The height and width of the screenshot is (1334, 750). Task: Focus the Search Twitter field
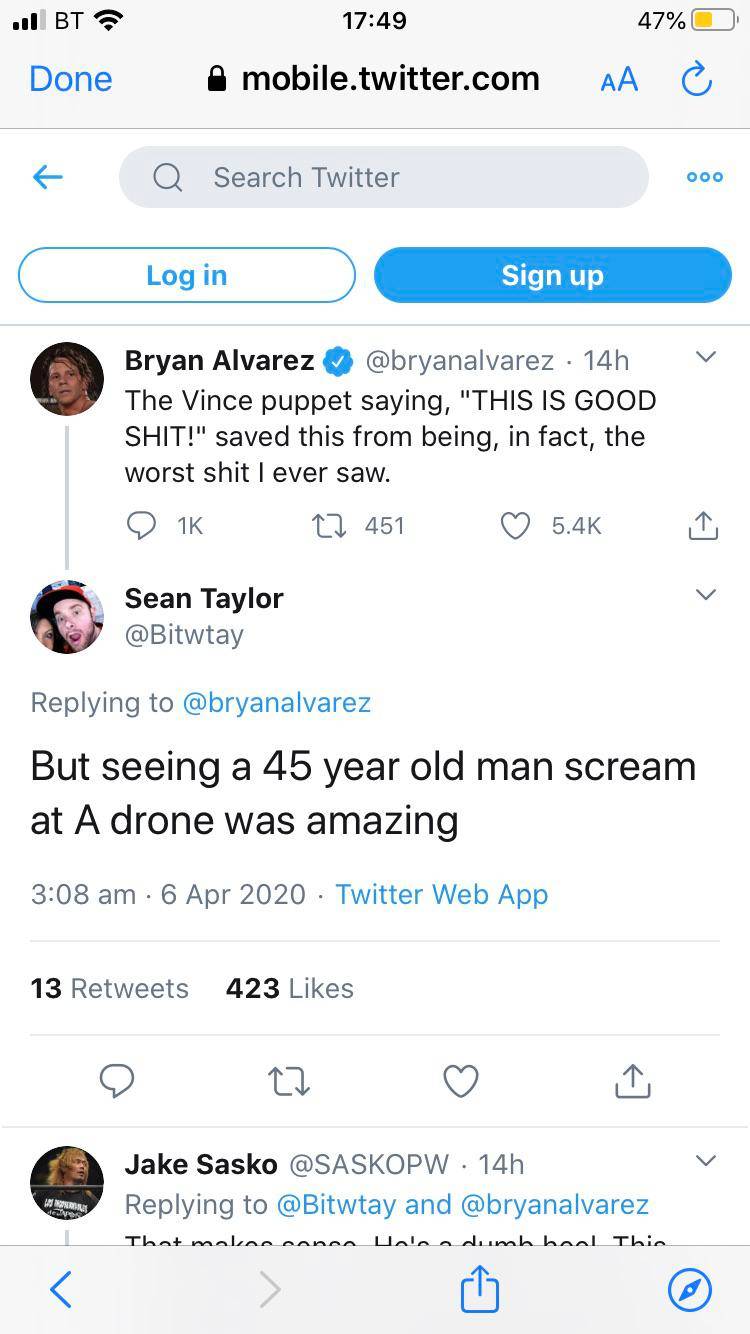[384, 177]
